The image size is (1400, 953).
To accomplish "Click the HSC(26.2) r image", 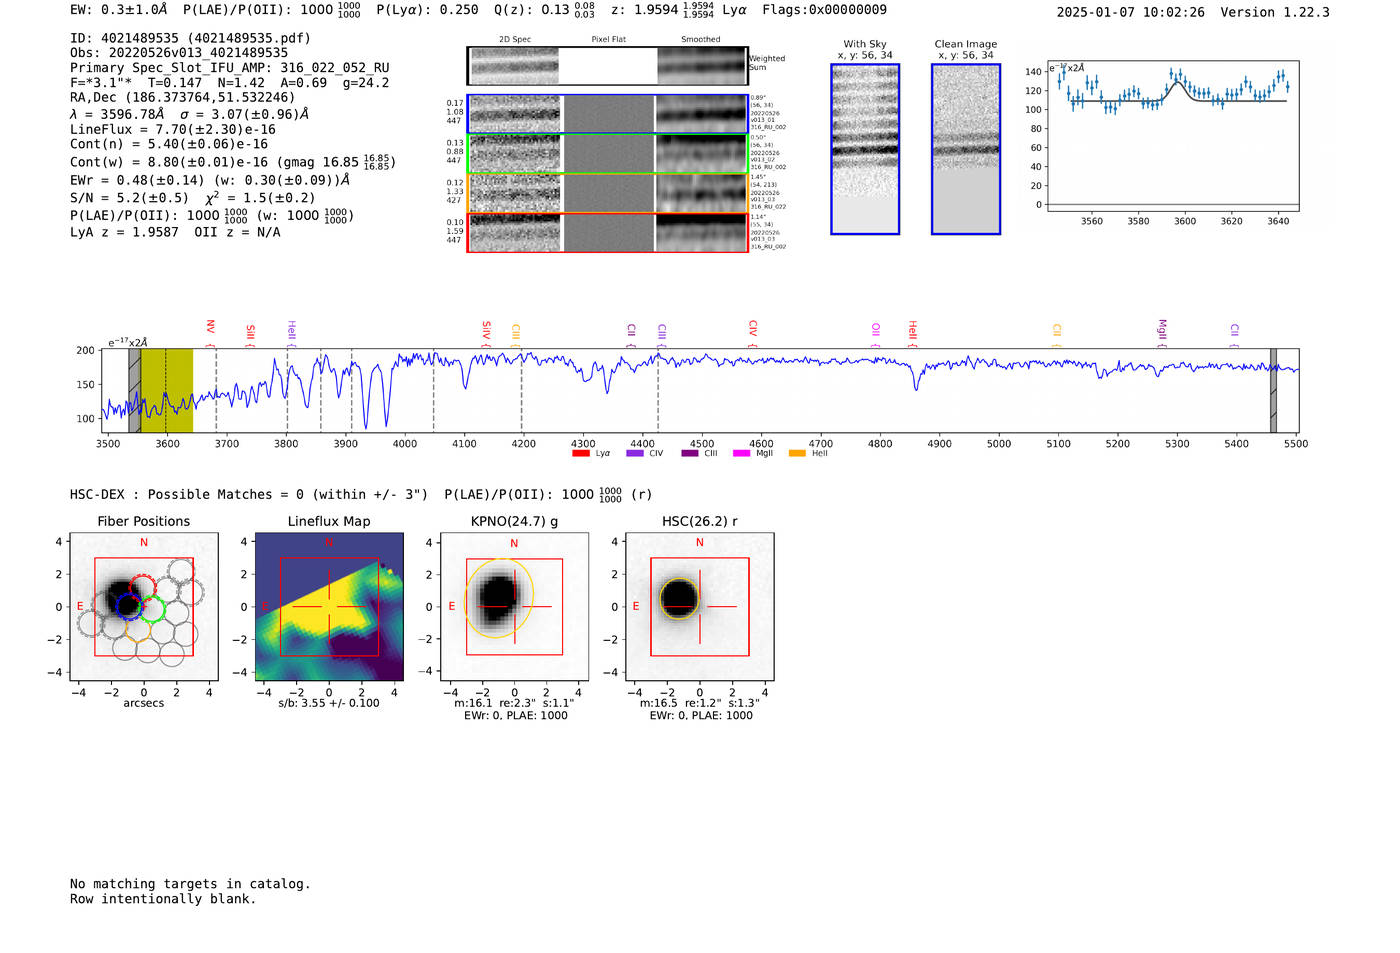I will coord(699,607).
